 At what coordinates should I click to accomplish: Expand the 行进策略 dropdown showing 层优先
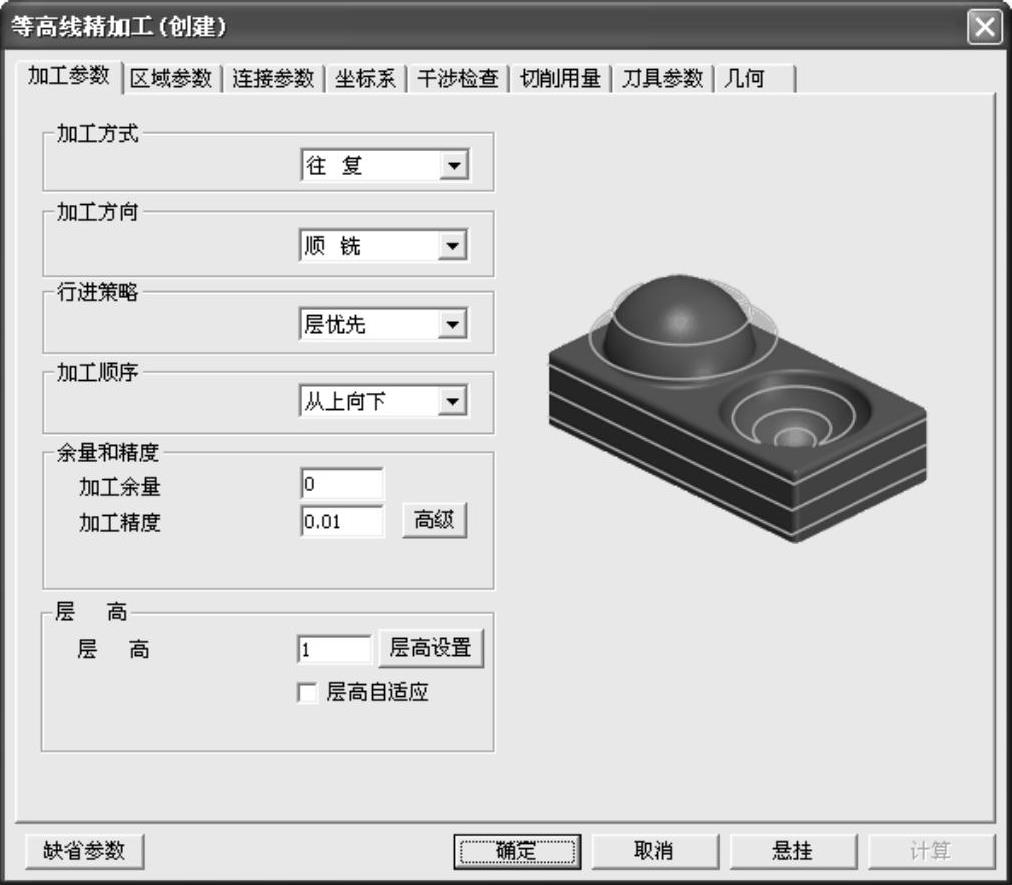point(454,324)
